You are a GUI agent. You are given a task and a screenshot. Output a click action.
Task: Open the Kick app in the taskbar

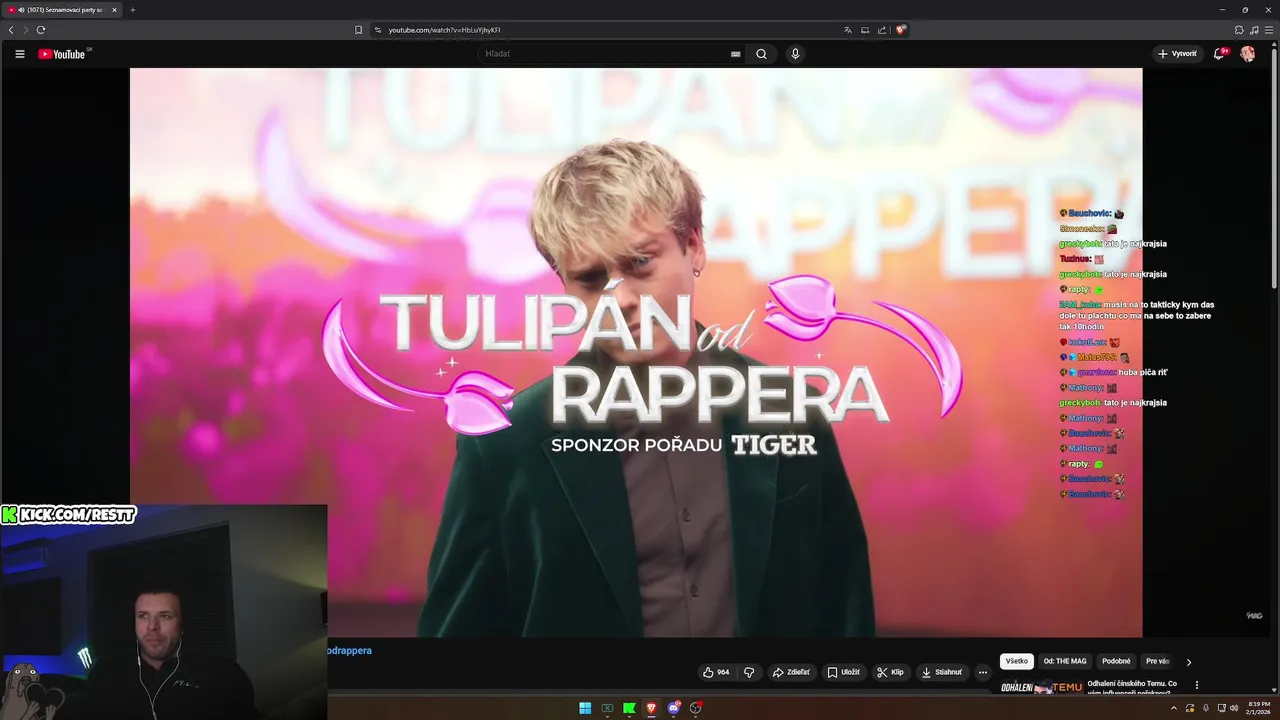(629, 708)
